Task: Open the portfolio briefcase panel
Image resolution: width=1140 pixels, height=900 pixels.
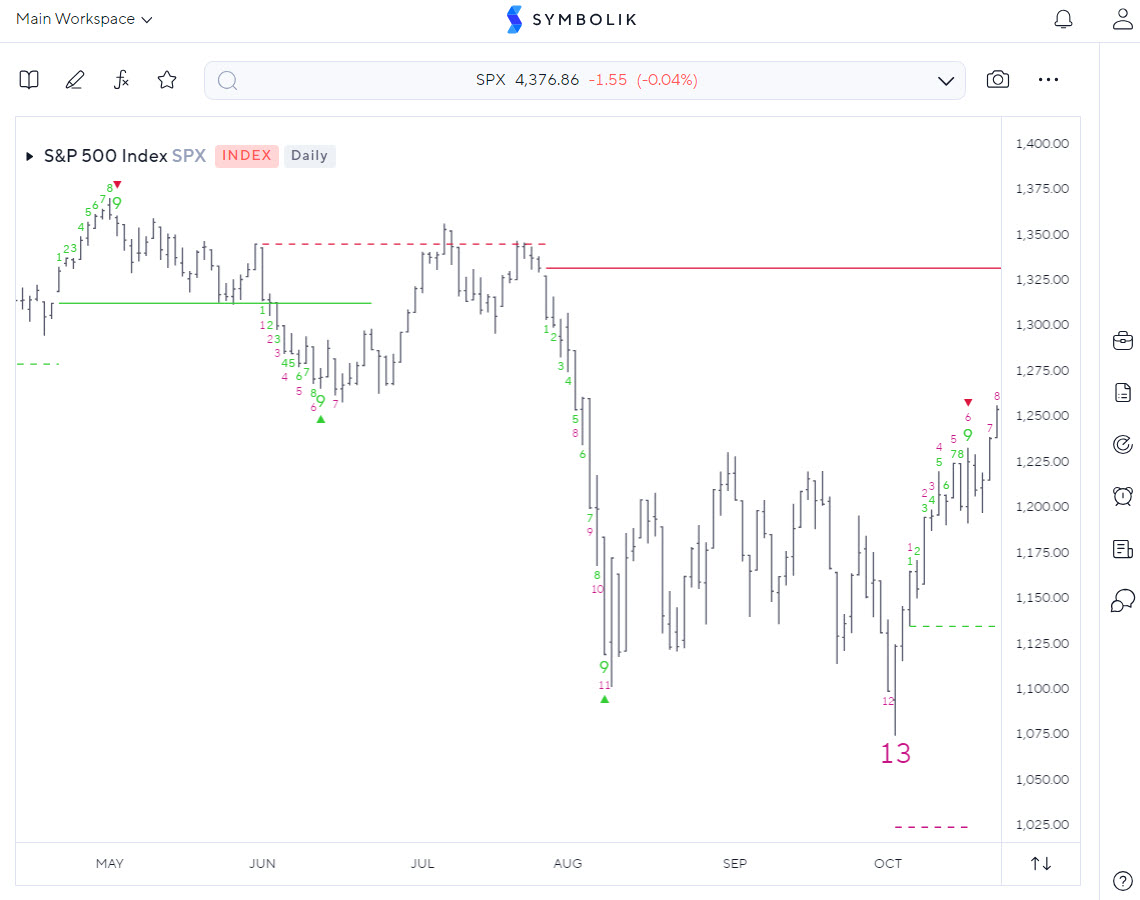Action: click(x=1122, y=341)
